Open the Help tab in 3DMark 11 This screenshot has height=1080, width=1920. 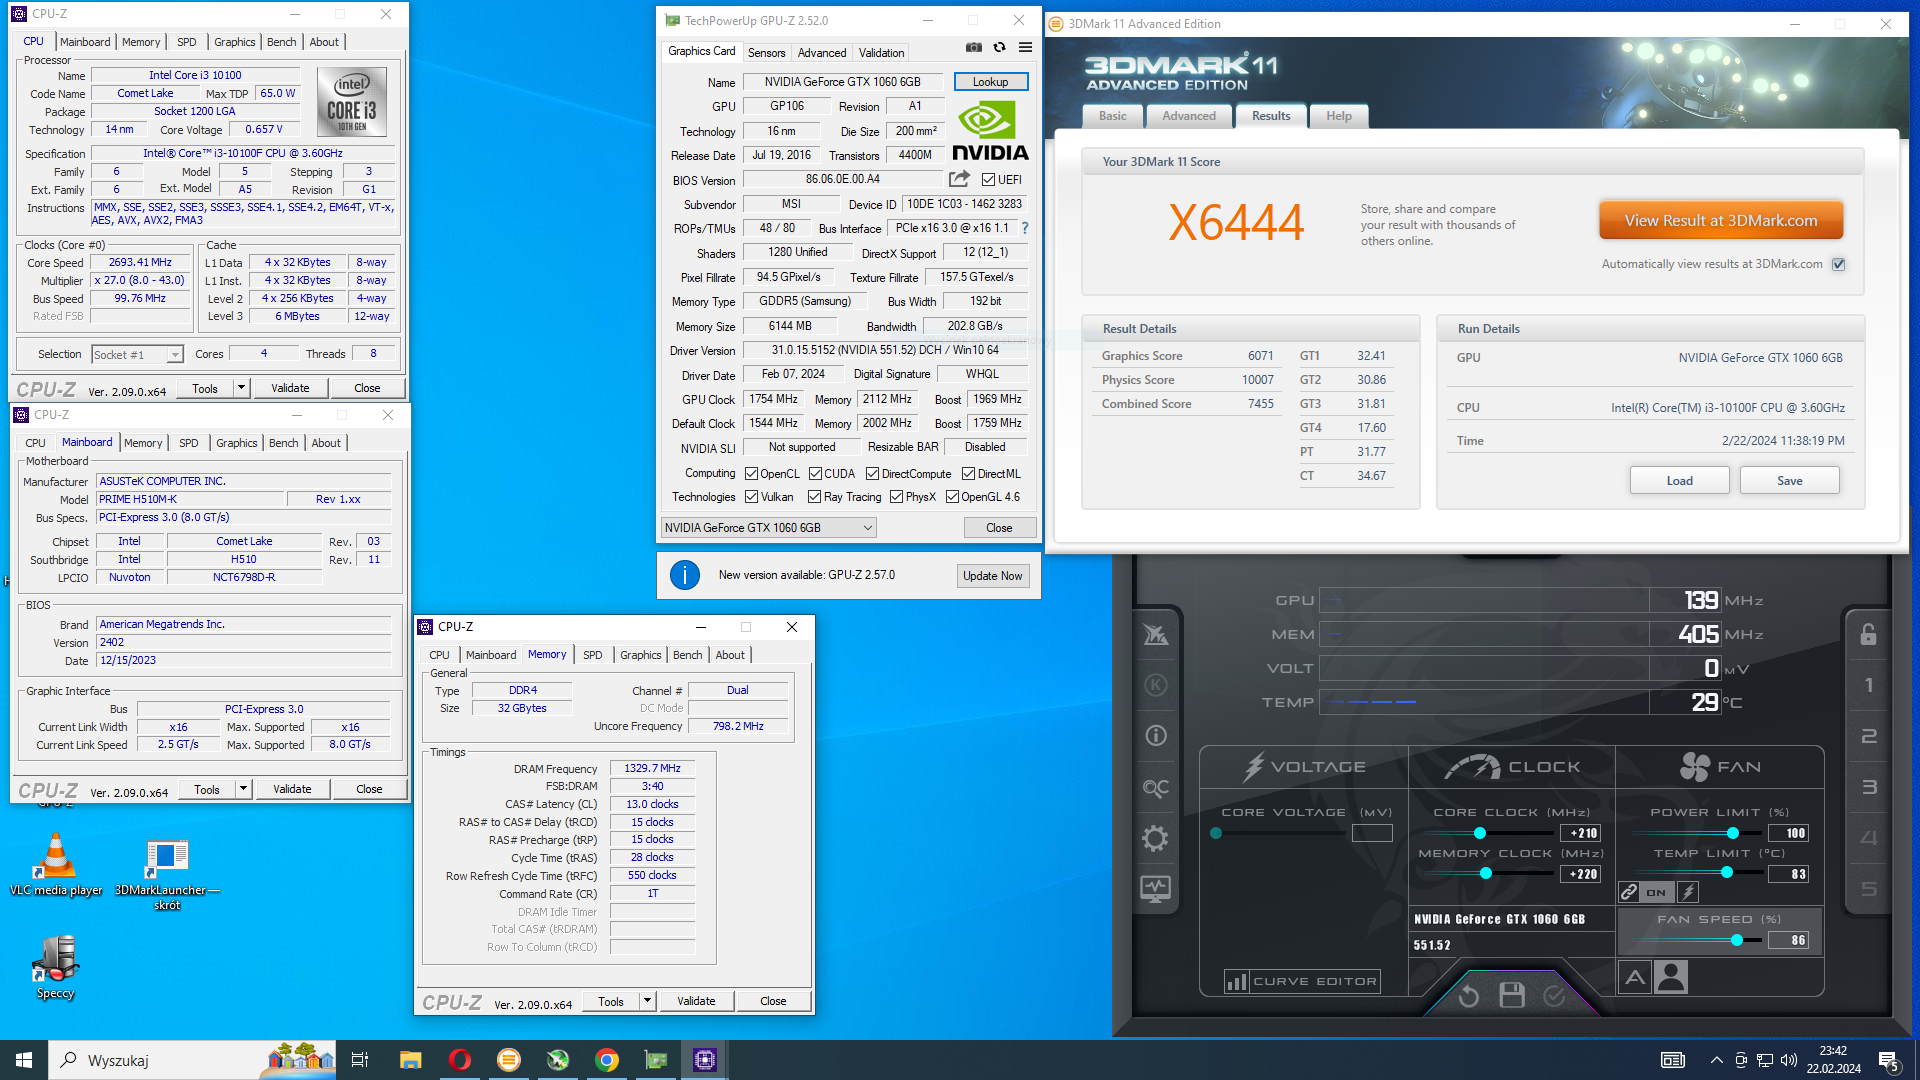(x=1339, y=116)
